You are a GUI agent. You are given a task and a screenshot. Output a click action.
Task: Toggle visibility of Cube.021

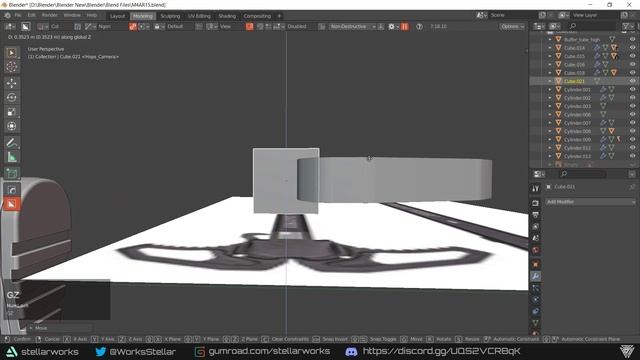632,81
